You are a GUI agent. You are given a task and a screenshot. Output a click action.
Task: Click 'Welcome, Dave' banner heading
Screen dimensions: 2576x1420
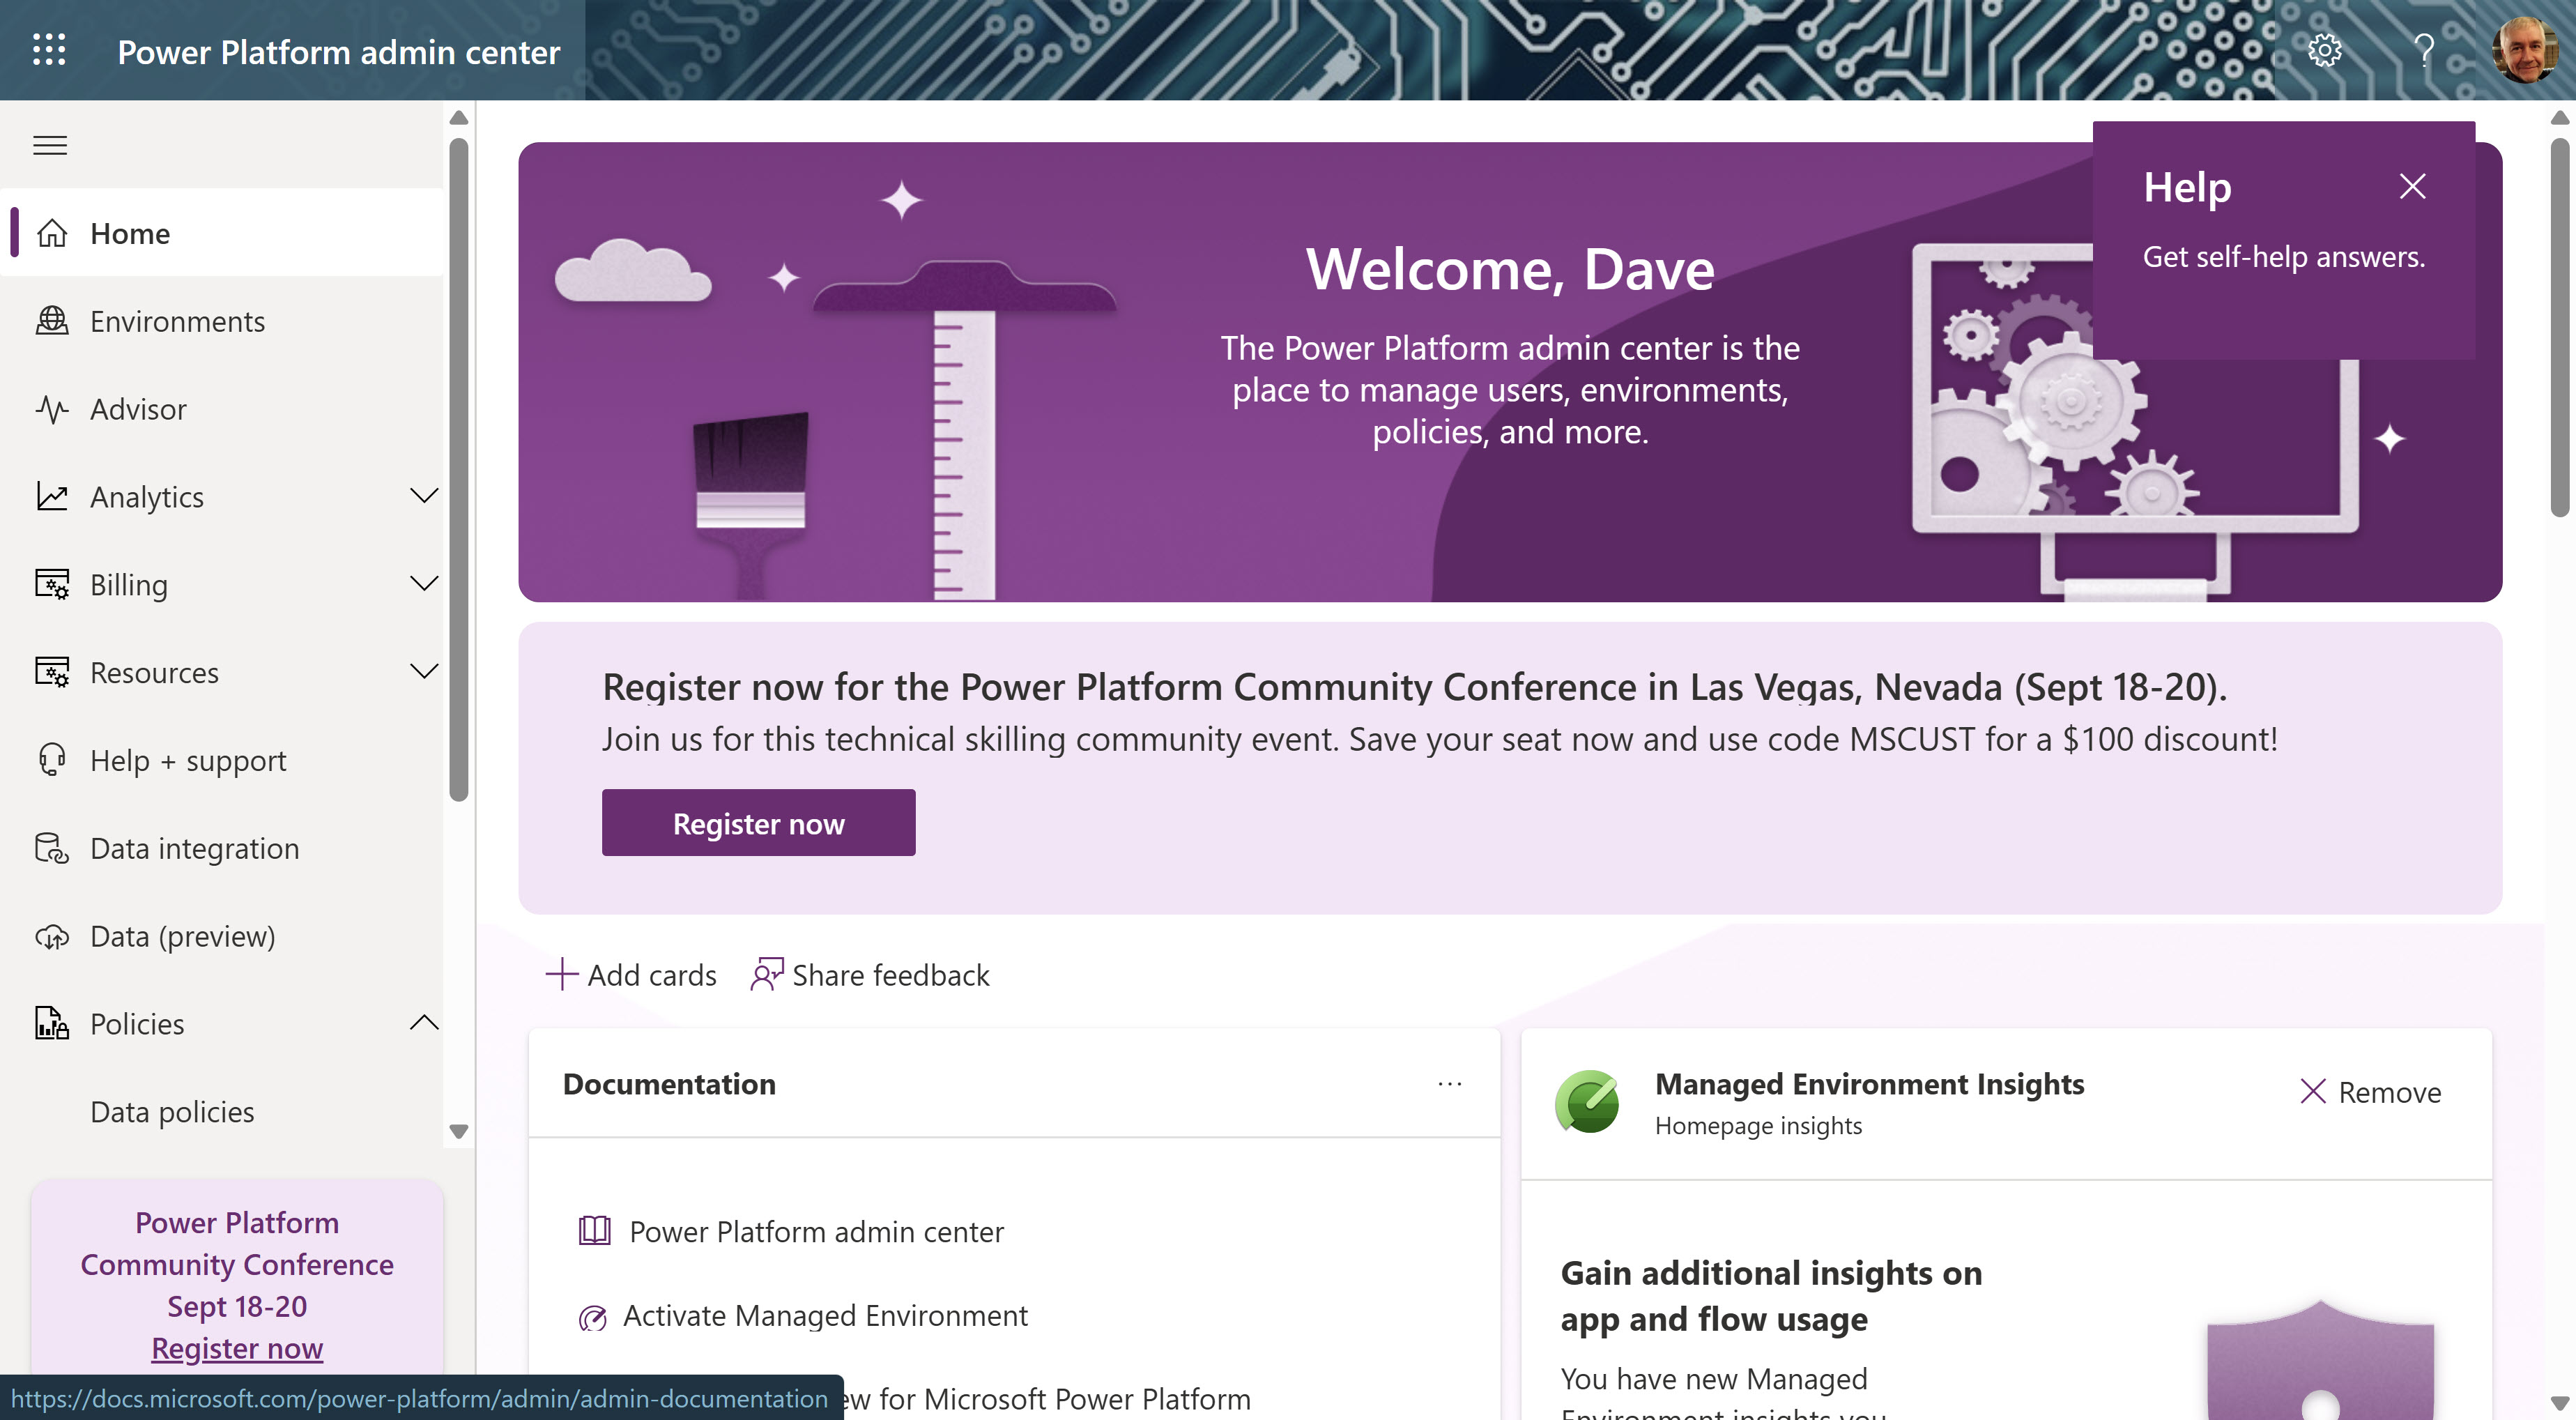[x=1510, y=269]
